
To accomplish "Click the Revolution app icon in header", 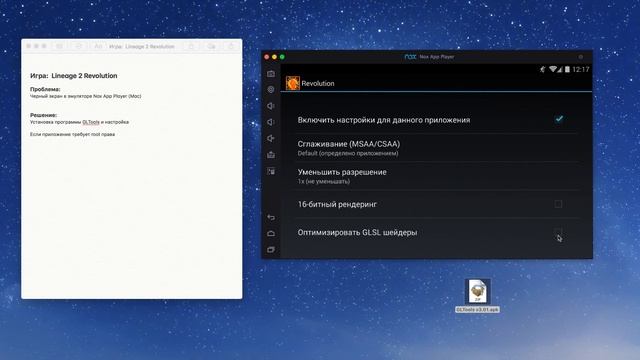I will [x=293, y=83].
